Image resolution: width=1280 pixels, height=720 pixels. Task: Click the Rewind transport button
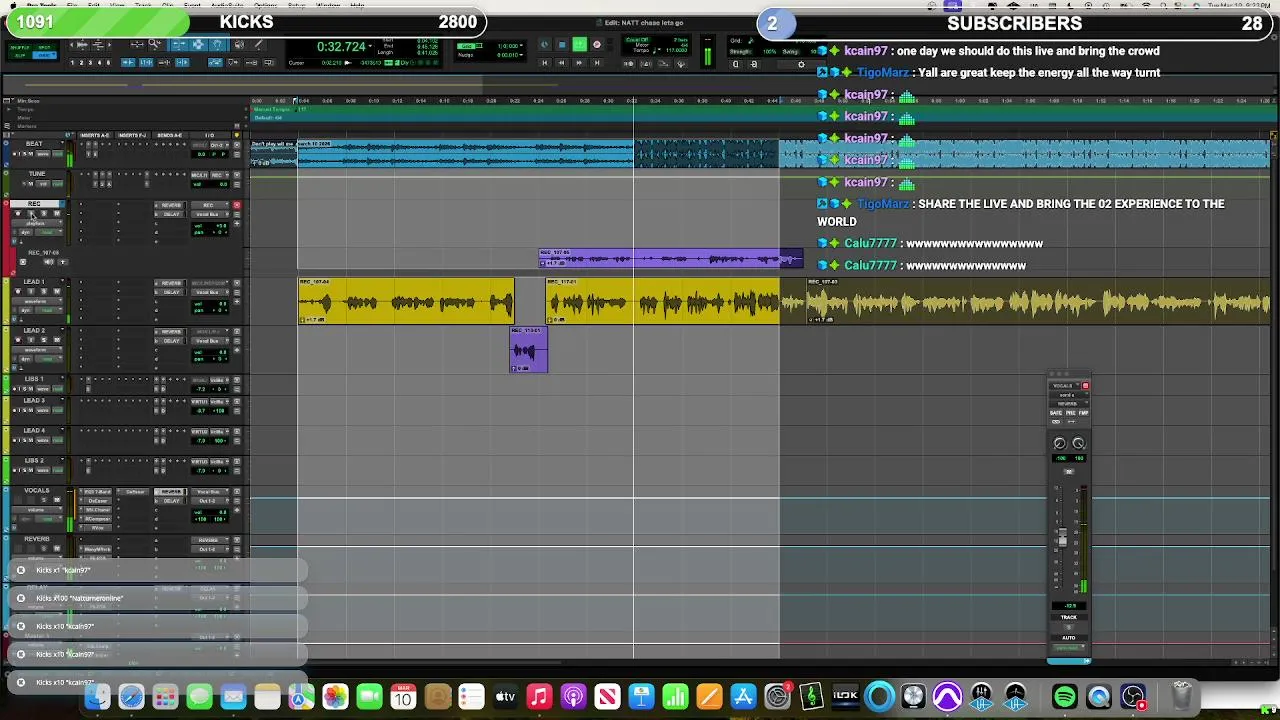[x=561, y=62]
